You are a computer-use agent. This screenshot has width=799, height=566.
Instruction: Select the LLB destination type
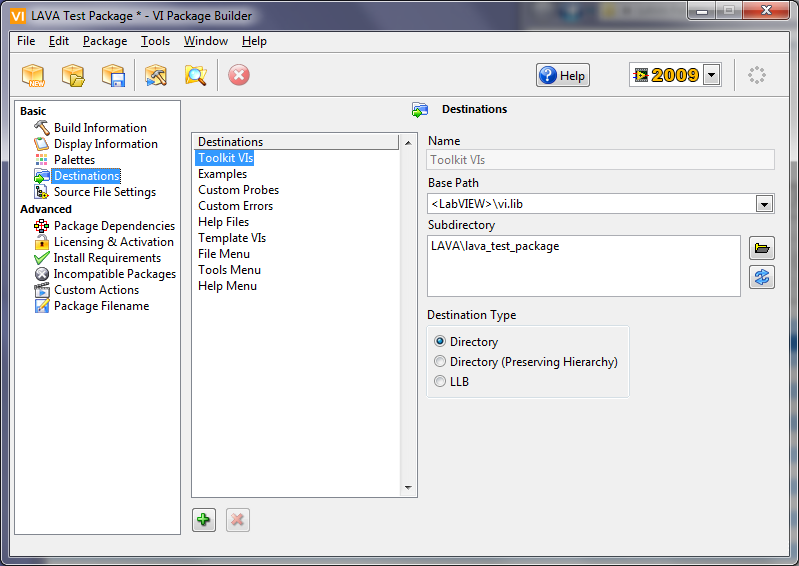(440, 381)
